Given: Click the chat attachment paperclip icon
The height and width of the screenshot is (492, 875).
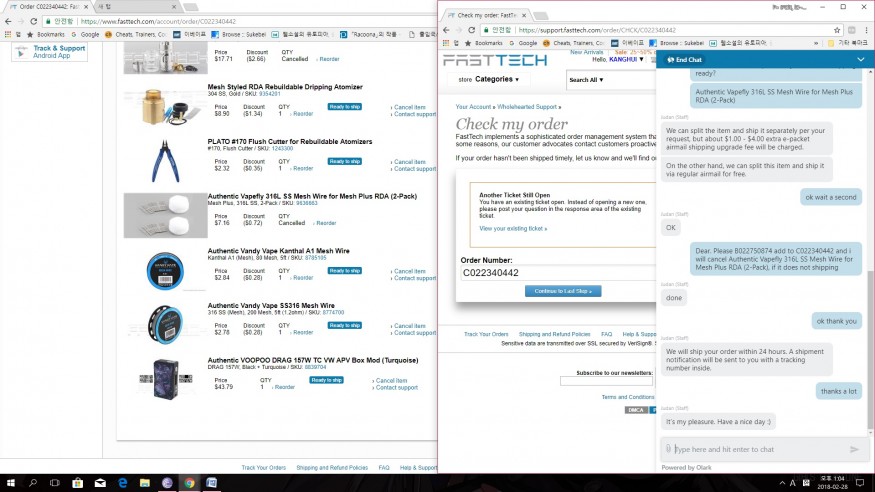Looking at the screenshot, I should click(x=668, y=450).
